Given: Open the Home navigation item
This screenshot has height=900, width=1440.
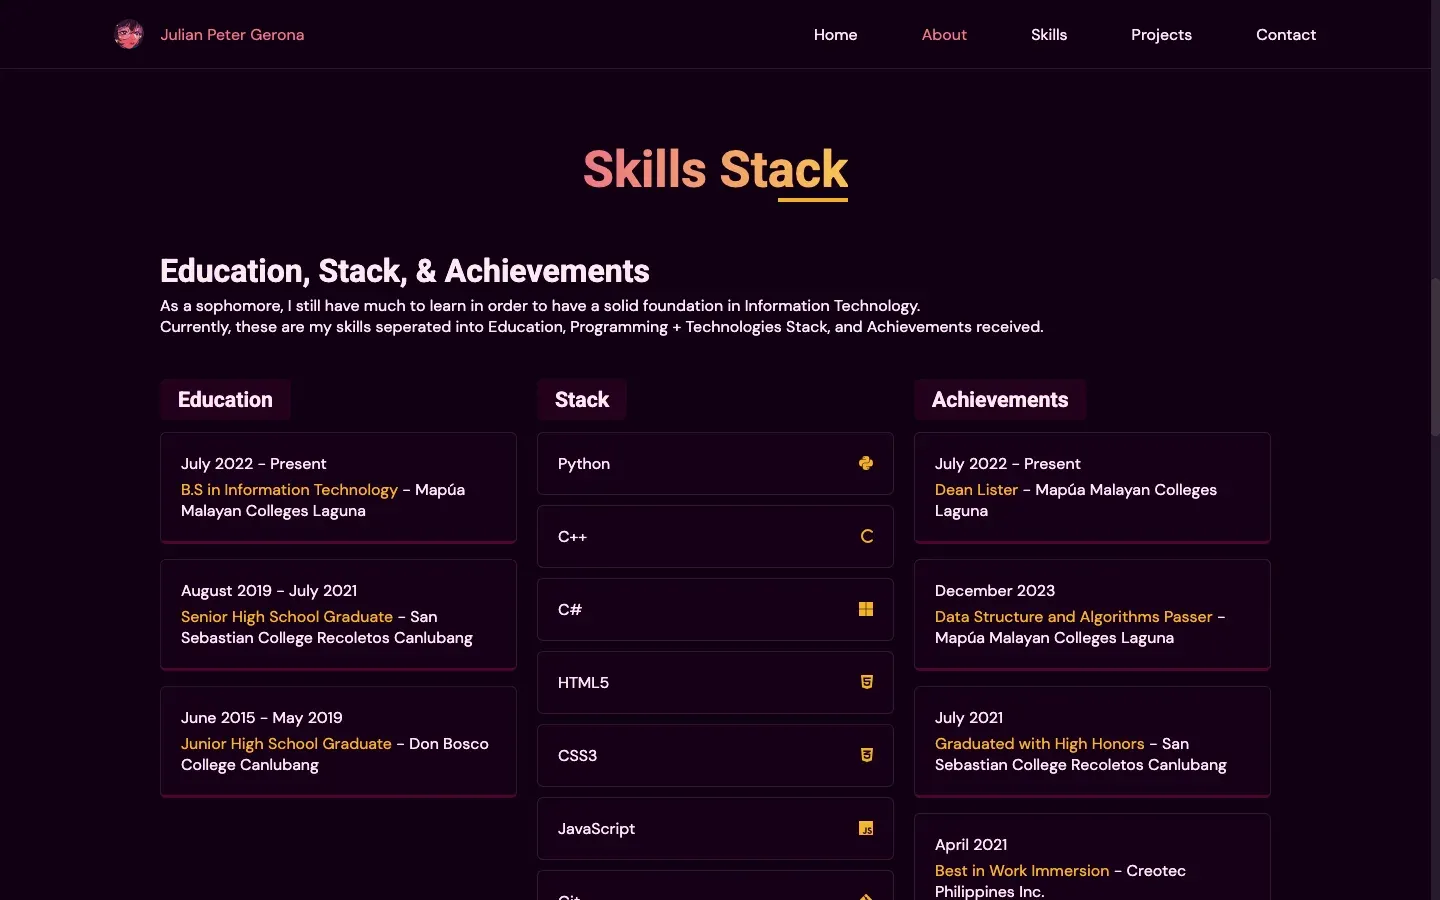Looking at the screenshot, I should click(835, 34).
